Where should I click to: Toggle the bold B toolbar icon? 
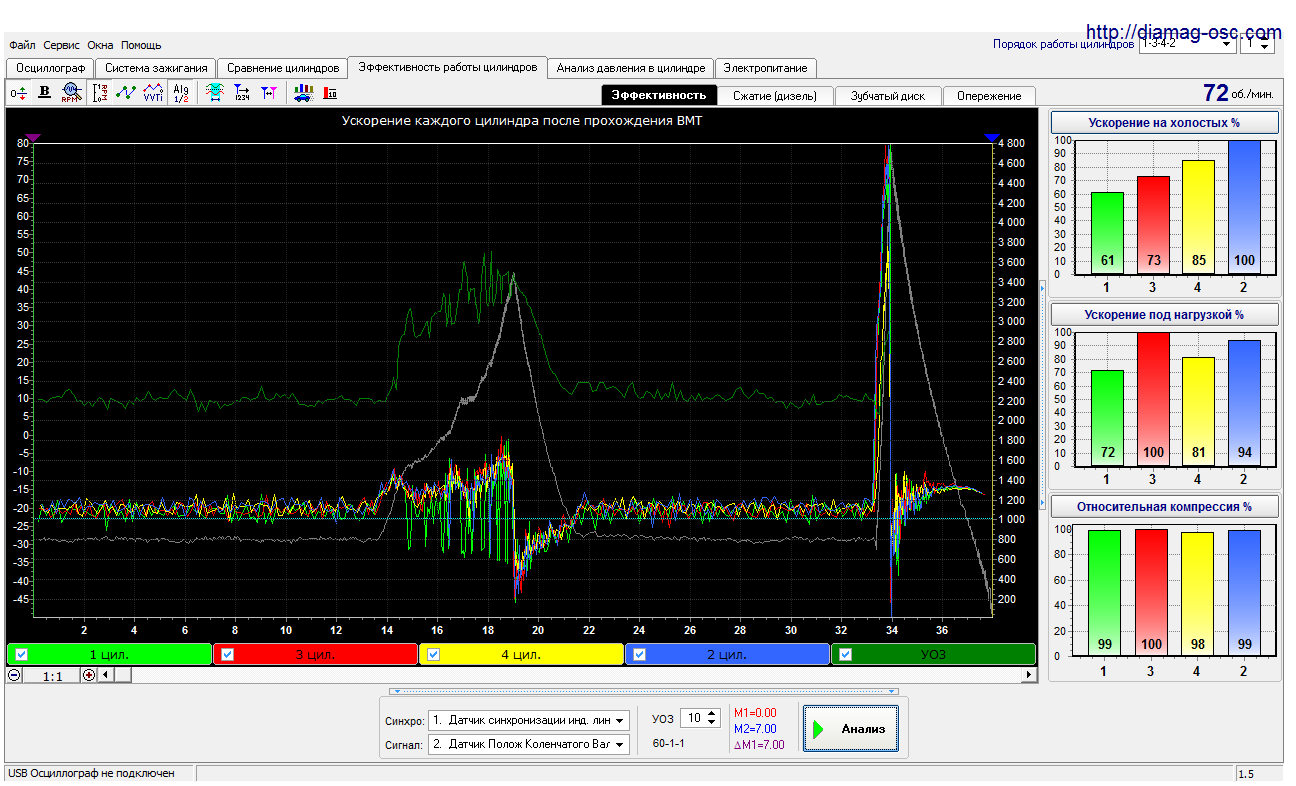[44, 93]
